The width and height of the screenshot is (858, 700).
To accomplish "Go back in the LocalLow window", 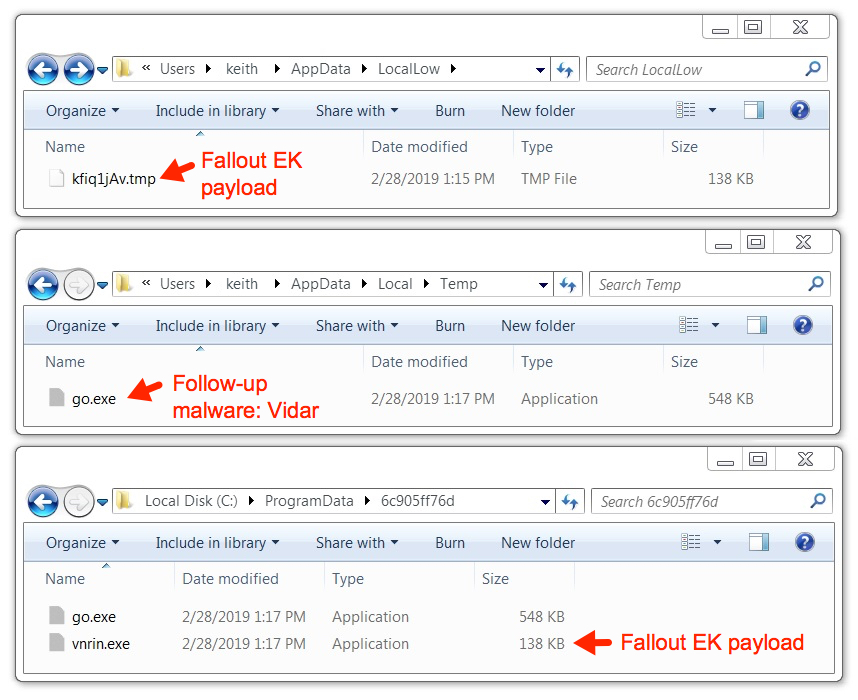I will click(x=43, y=70).
